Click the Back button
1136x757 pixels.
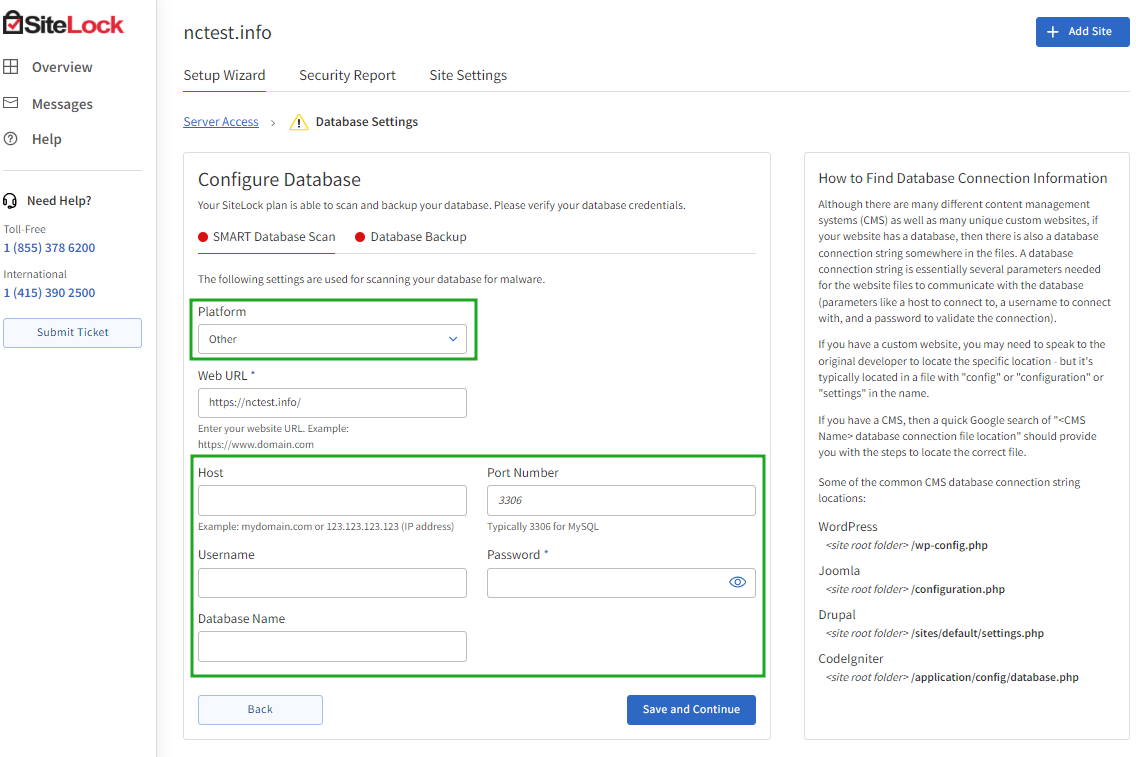tap(260, 710)
